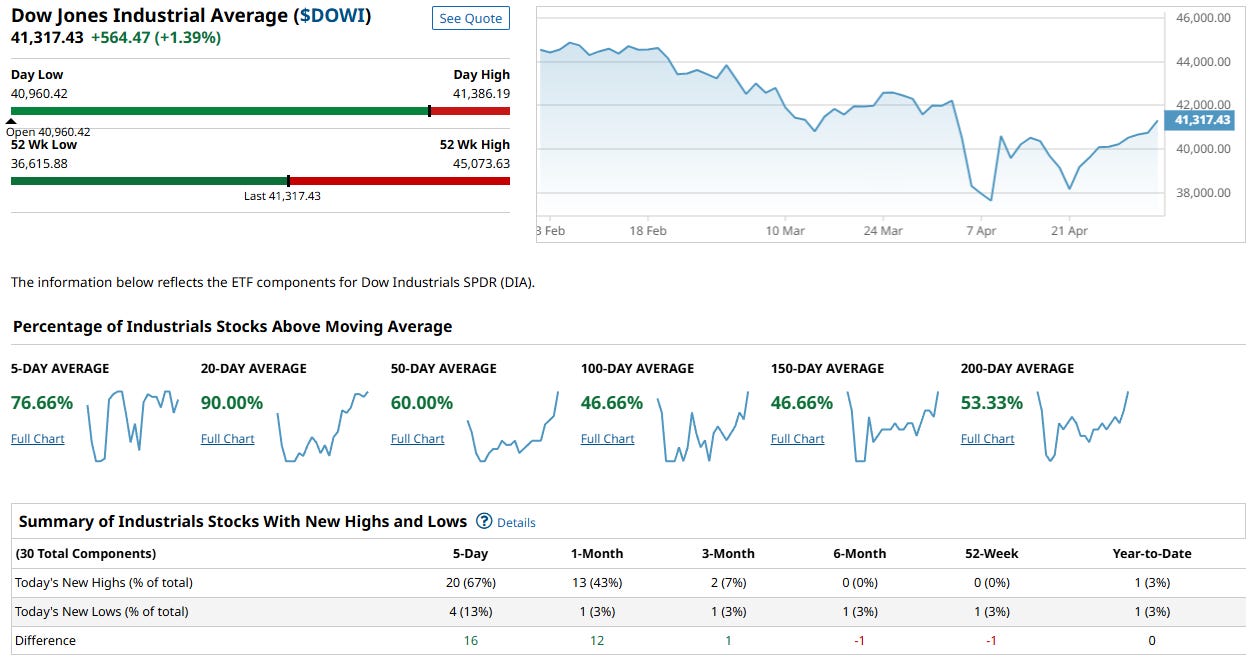Image resolution: width=1256 pixels, height=670 pixels.
Task: Click the 3-Month column header
Action: 728,553
